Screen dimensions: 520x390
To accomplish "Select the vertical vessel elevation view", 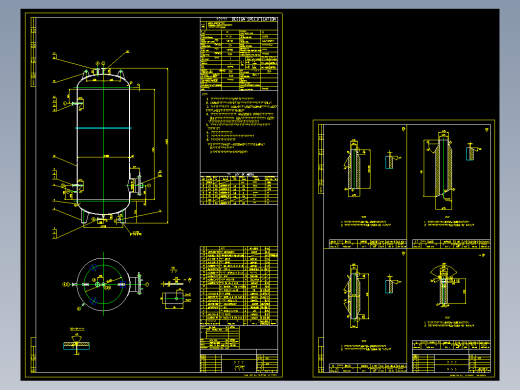I will point(103,147).
